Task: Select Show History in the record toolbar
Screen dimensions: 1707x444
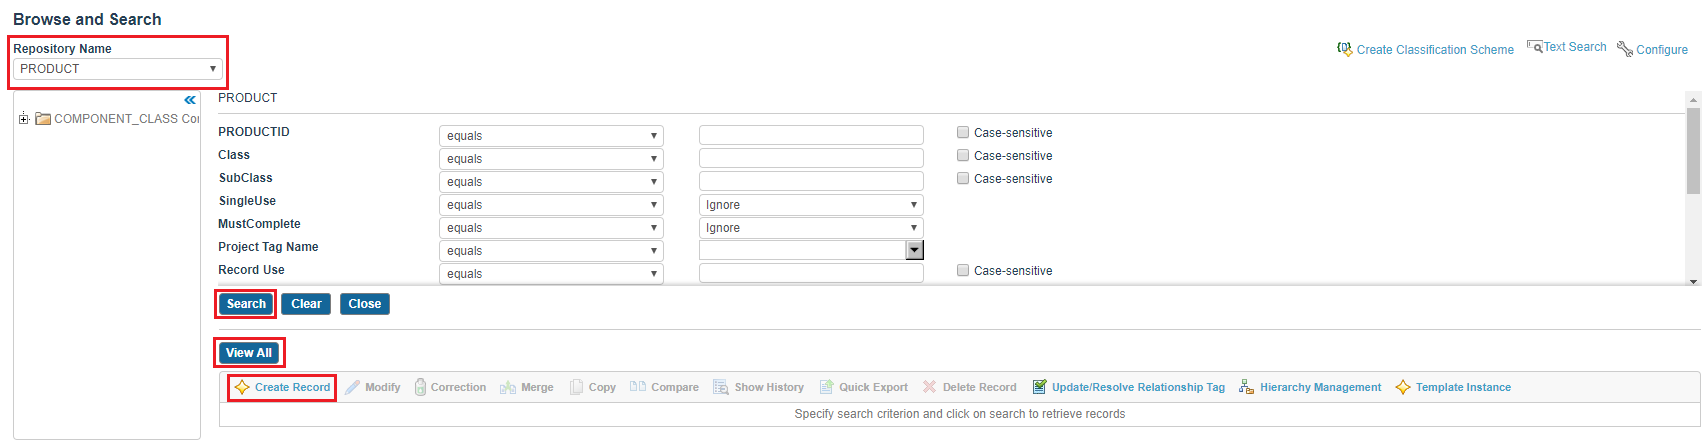Action: [758, 388]
